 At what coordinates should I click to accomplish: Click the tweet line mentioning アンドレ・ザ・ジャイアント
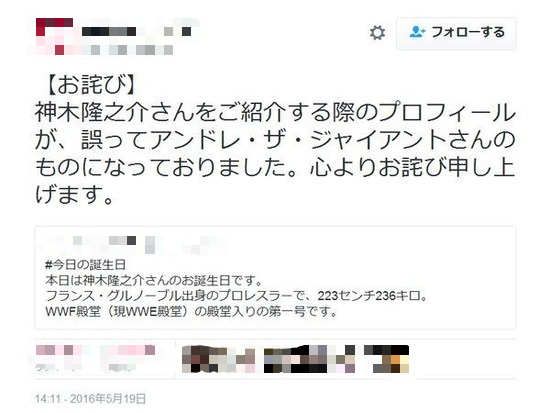pos(275,140)
